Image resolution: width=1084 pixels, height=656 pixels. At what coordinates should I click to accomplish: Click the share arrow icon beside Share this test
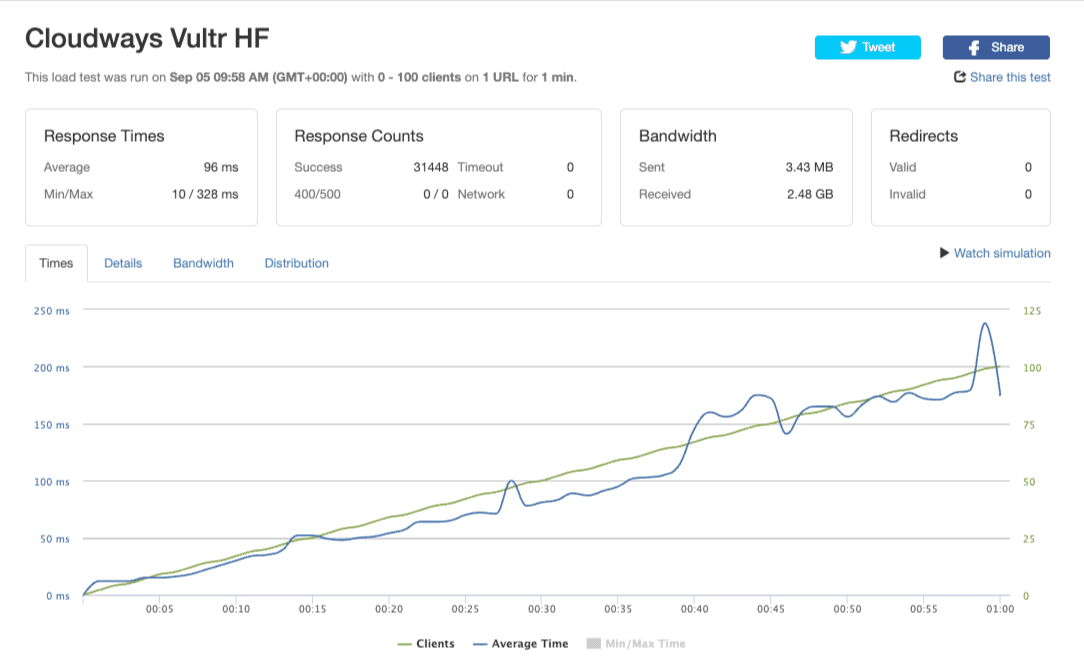pyautogui.click(x=960, y=77)
